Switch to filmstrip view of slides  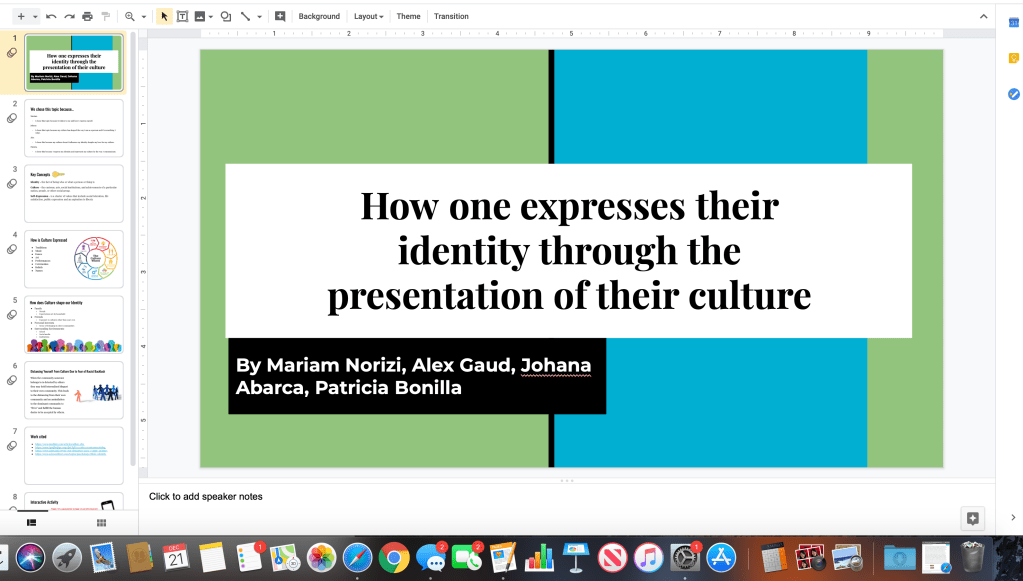pyautogui.click(x=31, y=522)
